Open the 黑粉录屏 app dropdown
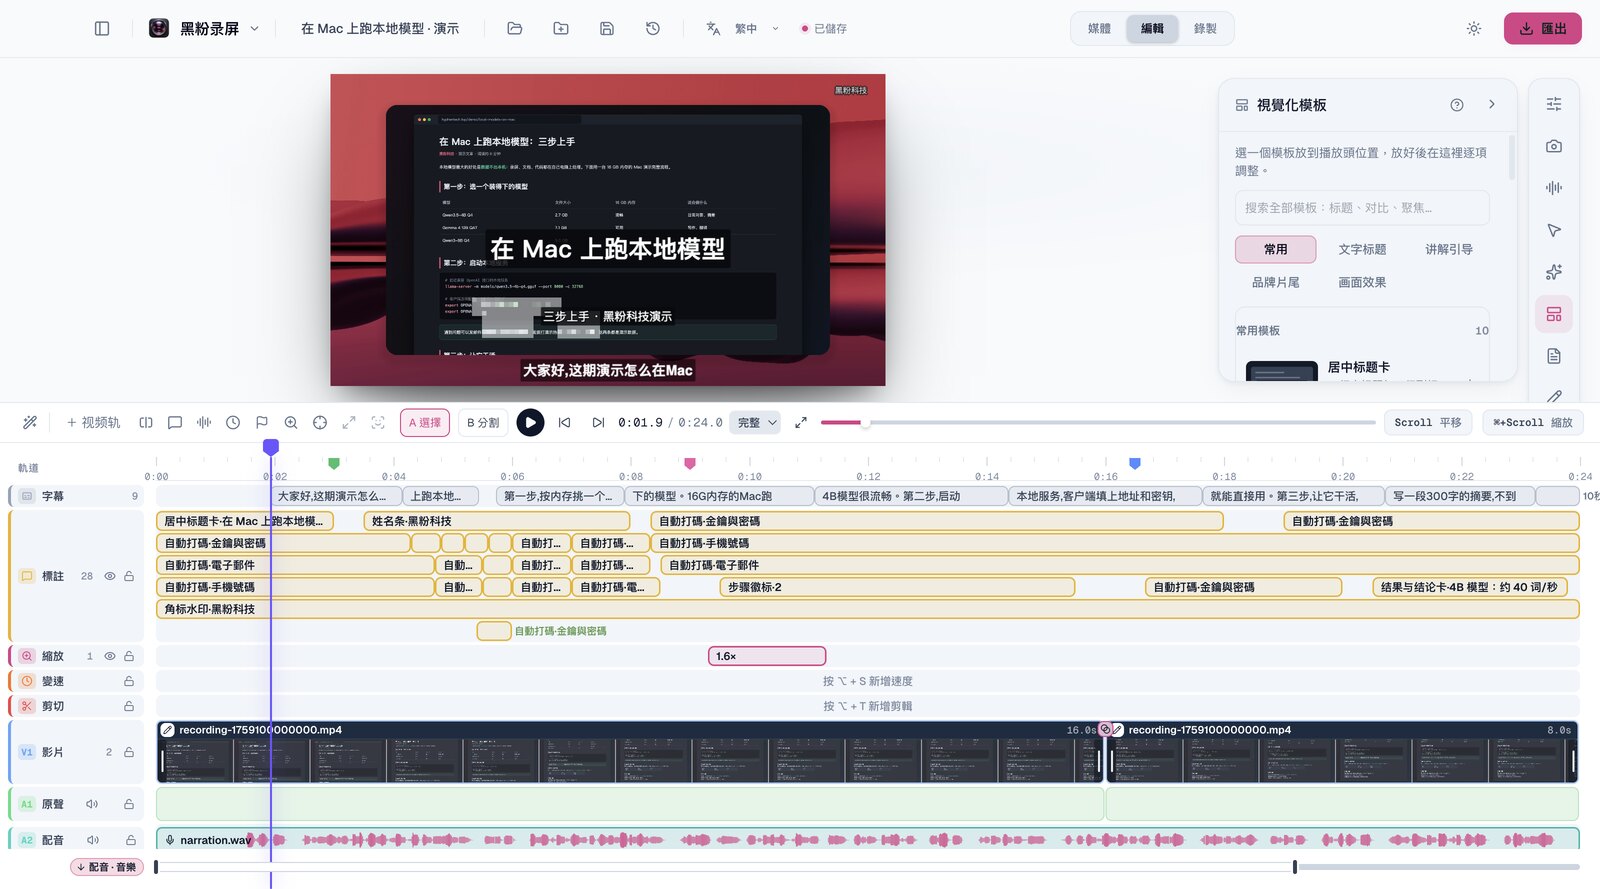1600x889 pixels. pyautogui.click(x=204, y=29)
